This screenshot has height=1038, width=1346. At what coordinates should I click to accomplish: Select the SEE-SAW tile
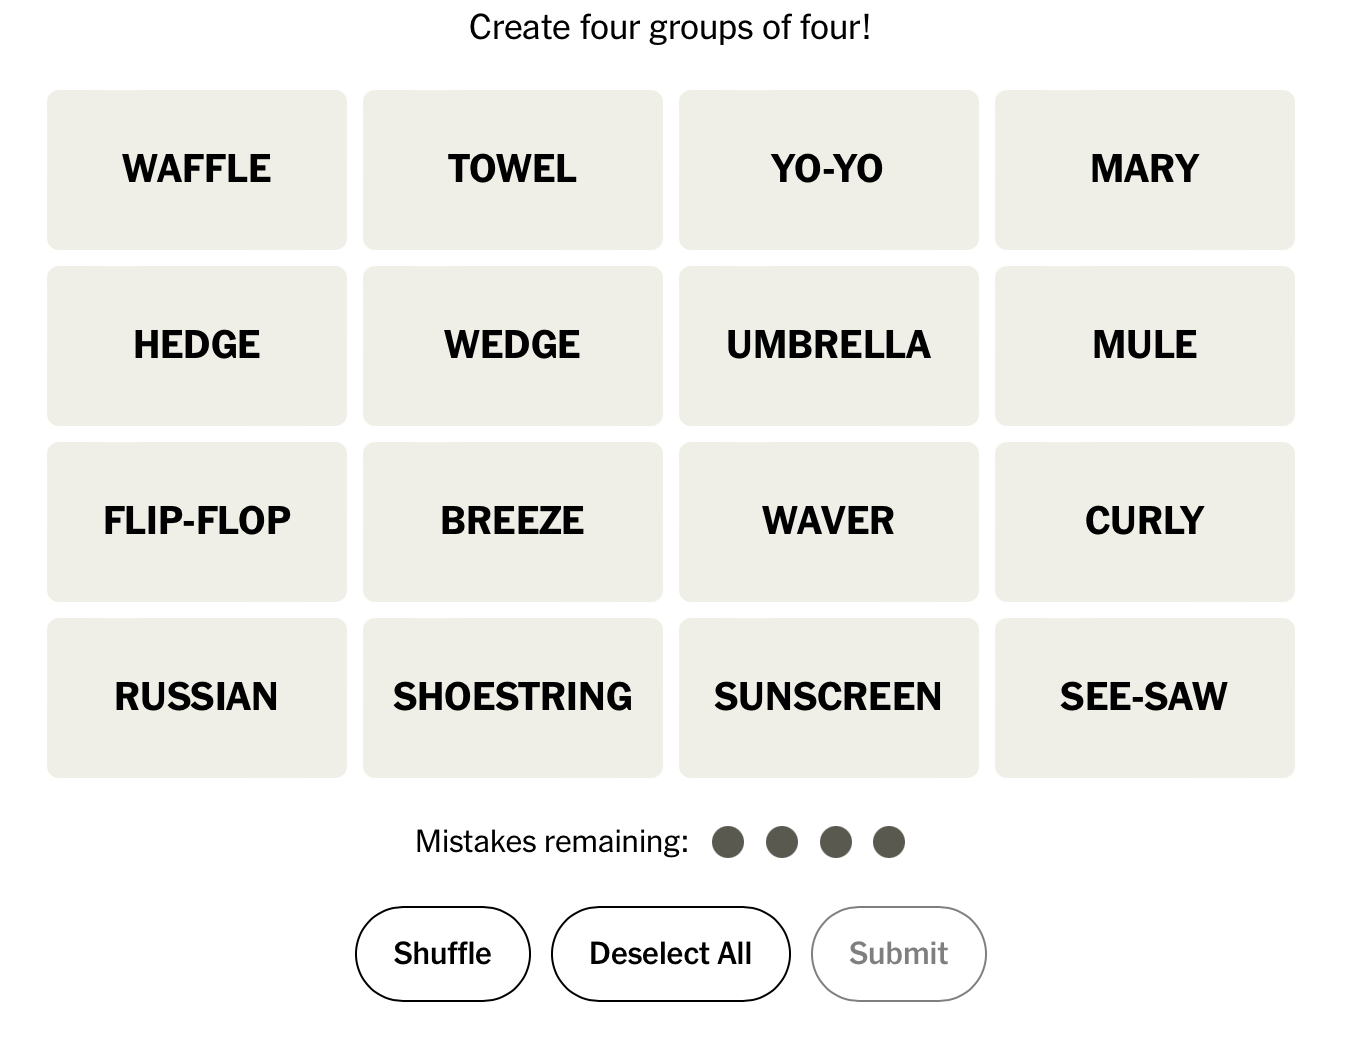(1144, 698)
